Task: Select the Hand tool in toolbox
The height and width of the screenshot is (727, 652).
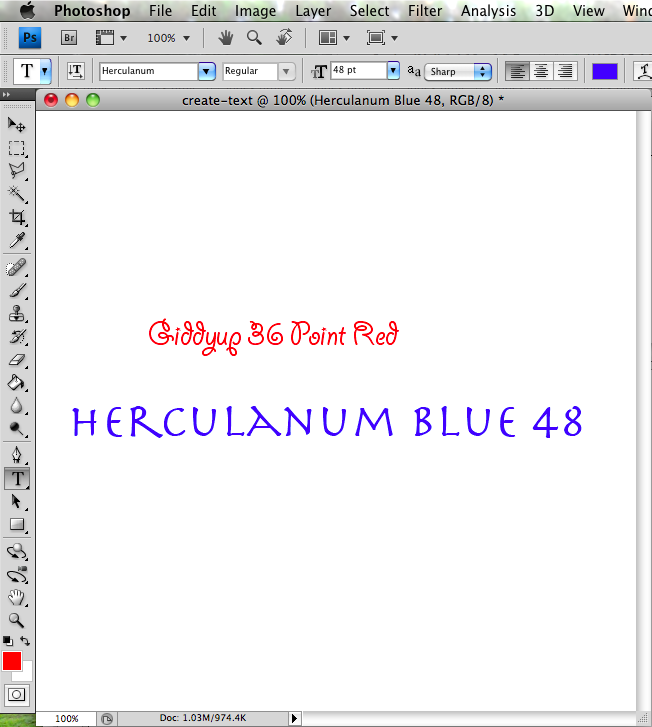Action: (17, 597)
